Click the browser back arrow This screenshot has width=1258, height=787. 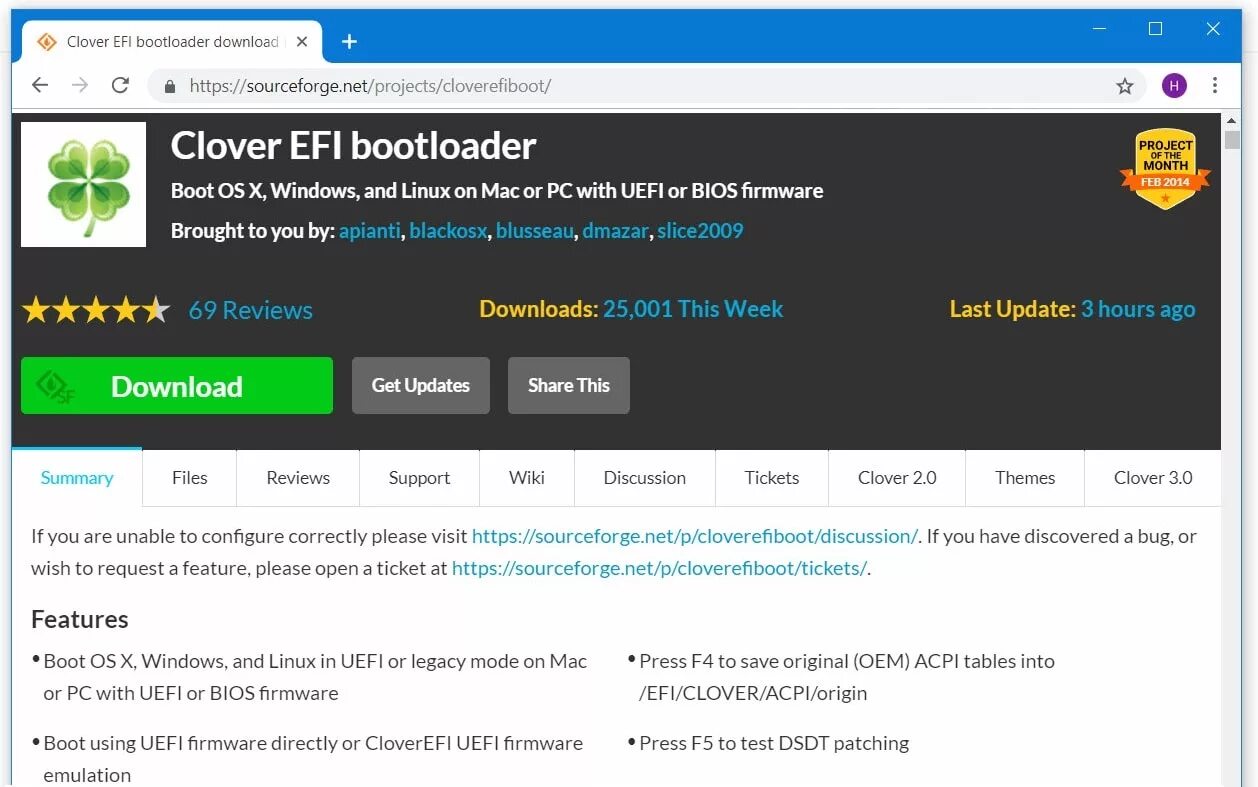tap(40, 85)
